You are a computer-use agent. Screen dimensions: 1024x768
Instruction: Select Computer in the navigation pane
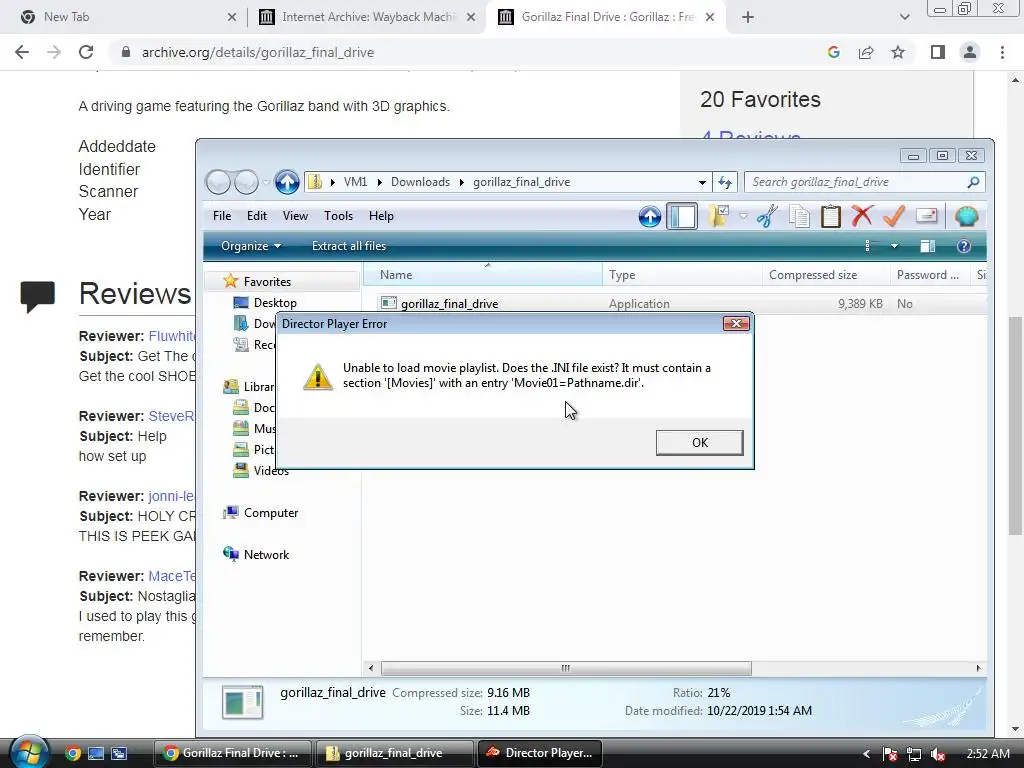pyautogui.click(x=270, y=513)
